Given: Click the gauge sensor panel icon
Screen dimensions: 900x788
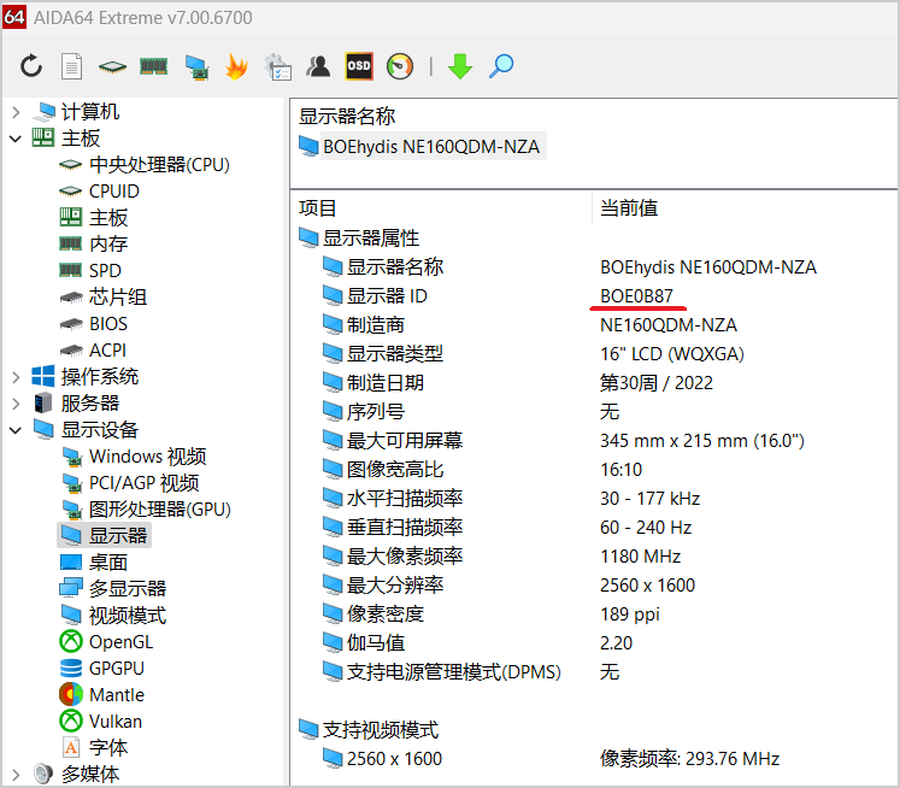Looking at the screenshot, I should [x=400, y=67].
